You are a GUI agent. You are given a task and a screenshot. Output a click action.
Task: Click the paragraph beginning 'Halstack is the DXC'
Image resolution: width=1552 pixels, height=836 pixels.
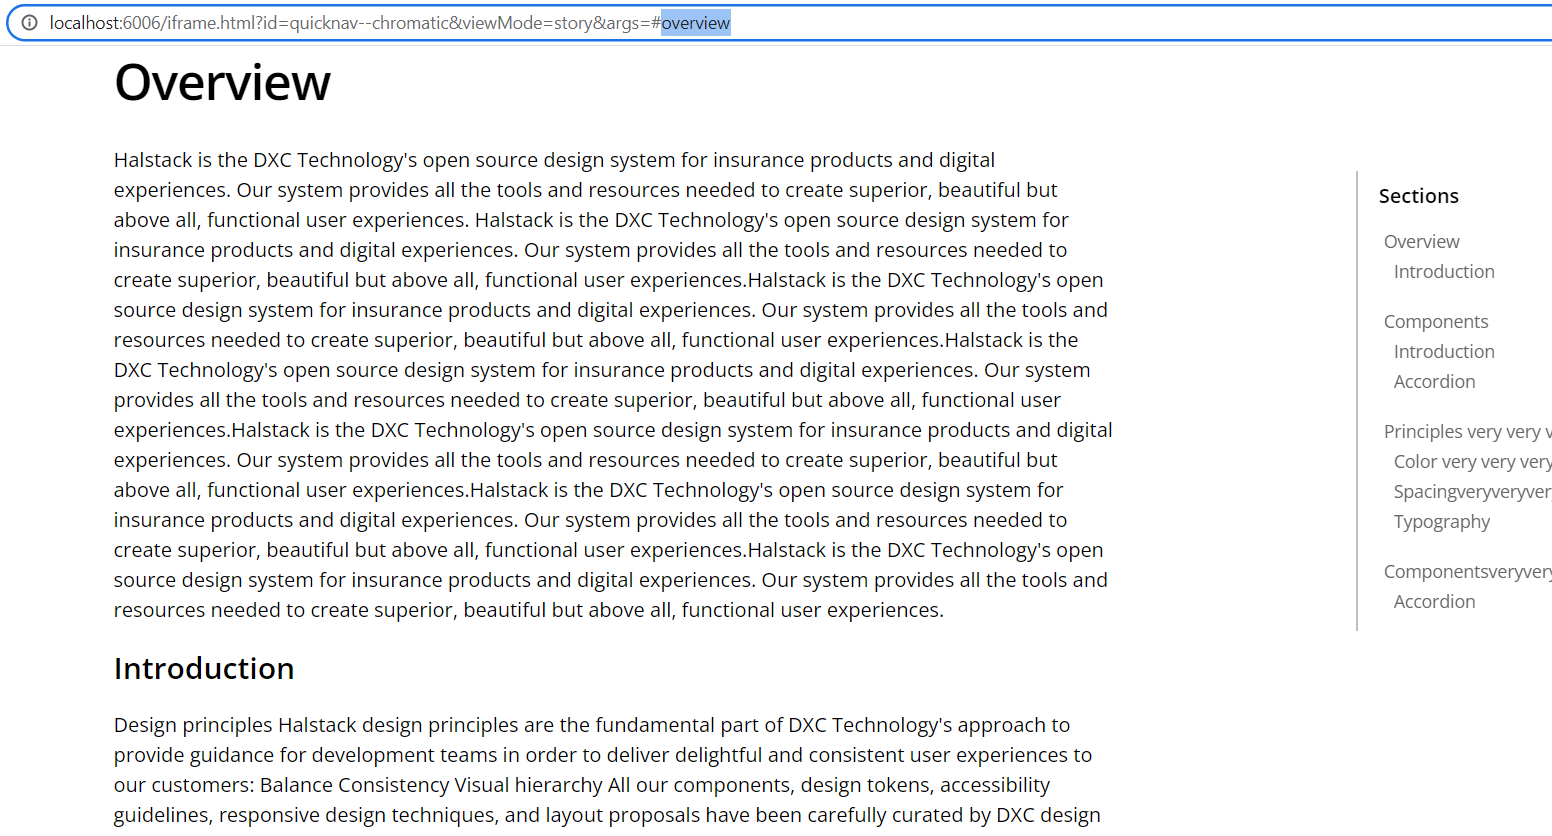613,385
